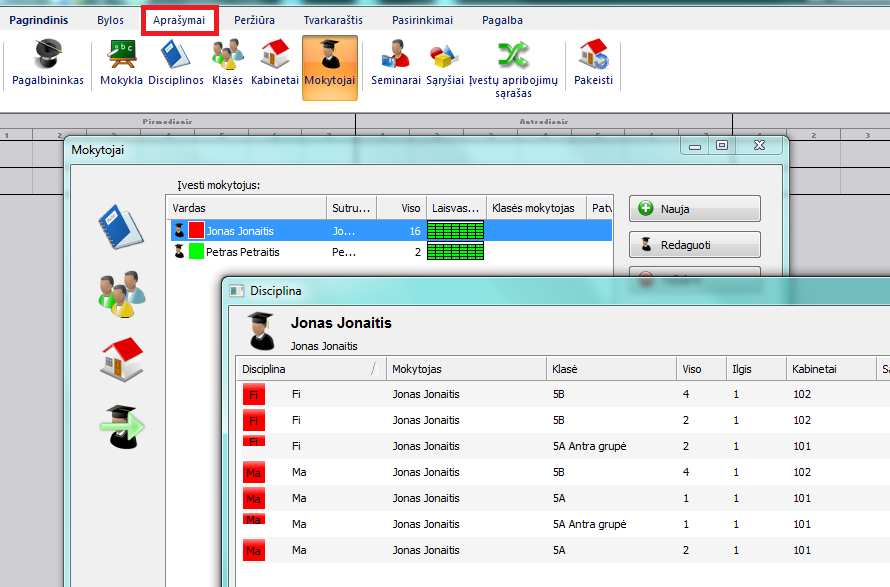The width and height of the screenshot is (890, 587).
Task: Open Įvestų apribojimų sąrašas
Action: click(x=513, y=67)
